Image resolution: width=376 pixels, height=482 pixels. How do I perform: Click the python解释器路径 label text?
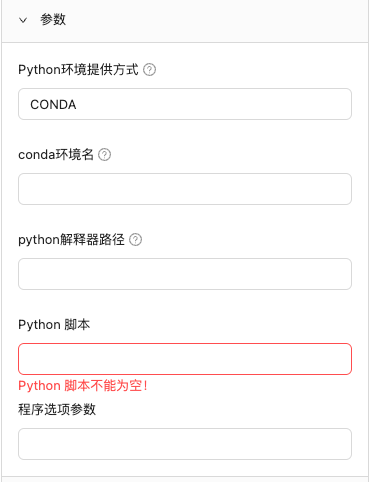click(x=71, y=240)
